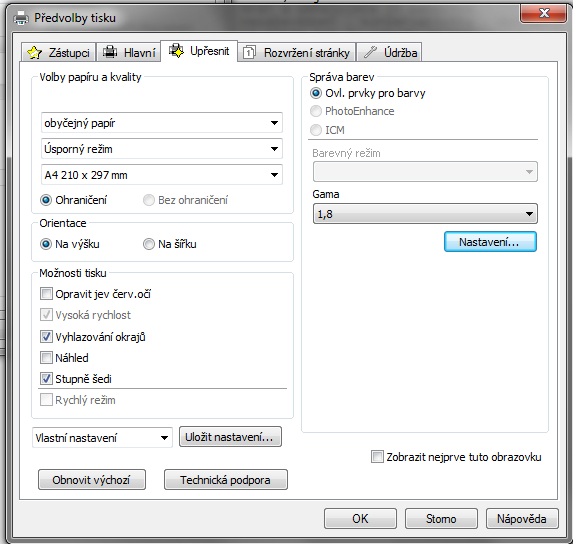
Task: Choose Na šířku orientation
Action: (x=170, y=244)
